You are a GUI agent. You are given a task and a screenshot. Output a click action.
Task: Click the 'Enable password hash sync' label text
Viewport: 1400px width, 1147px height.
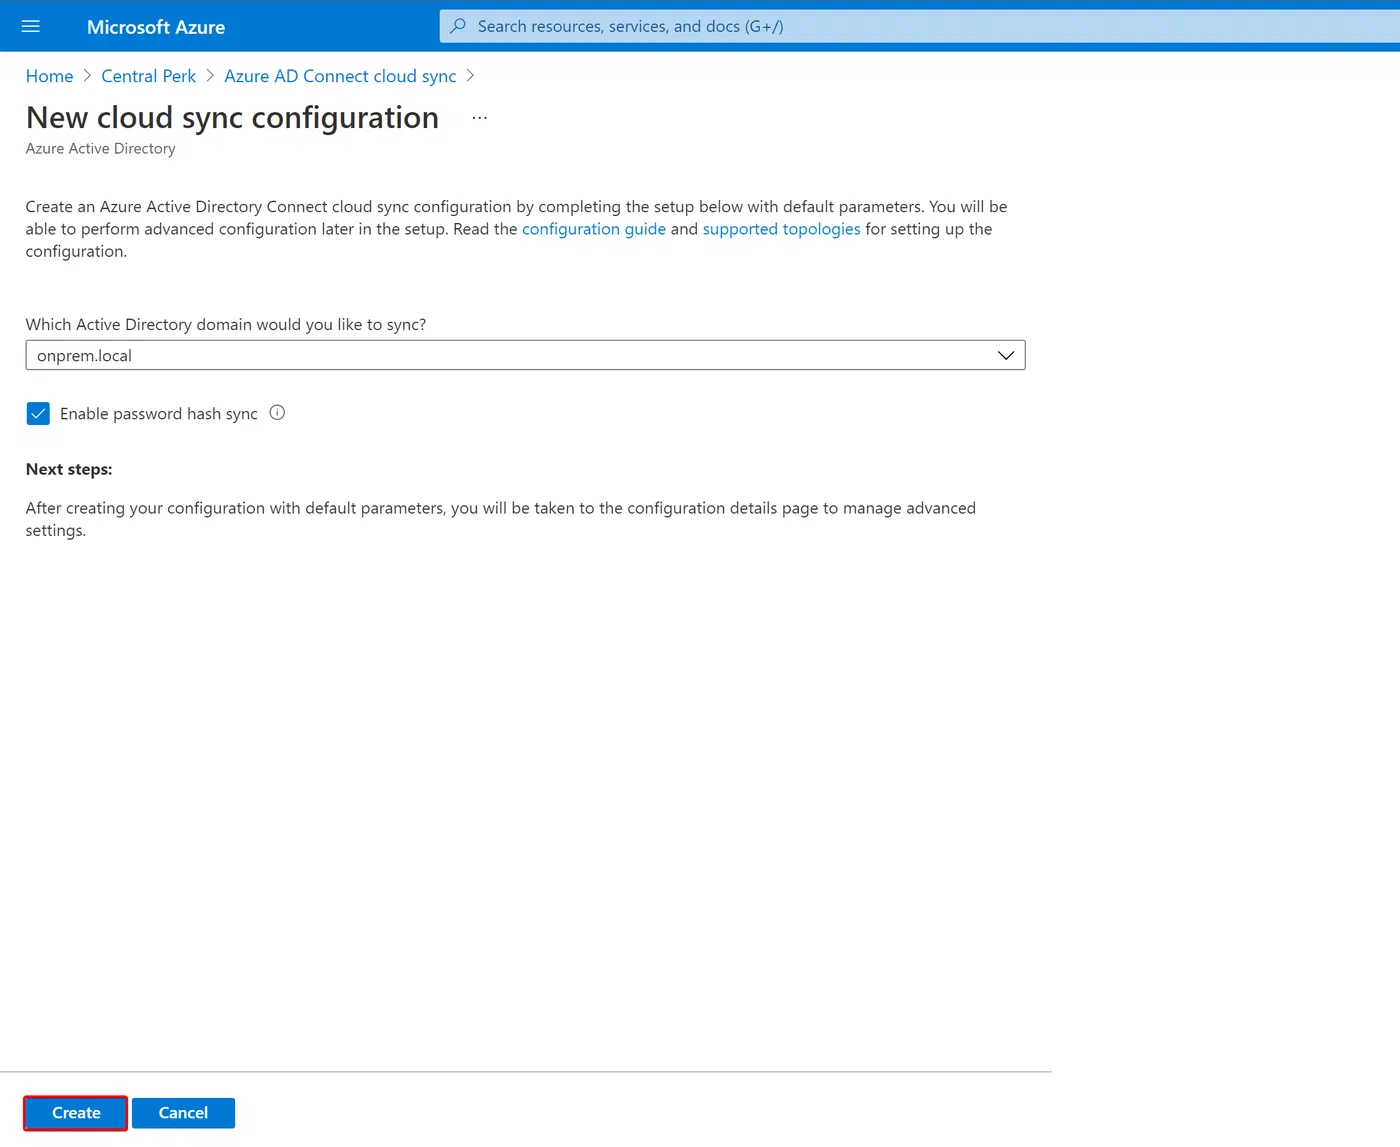(159, 414)
